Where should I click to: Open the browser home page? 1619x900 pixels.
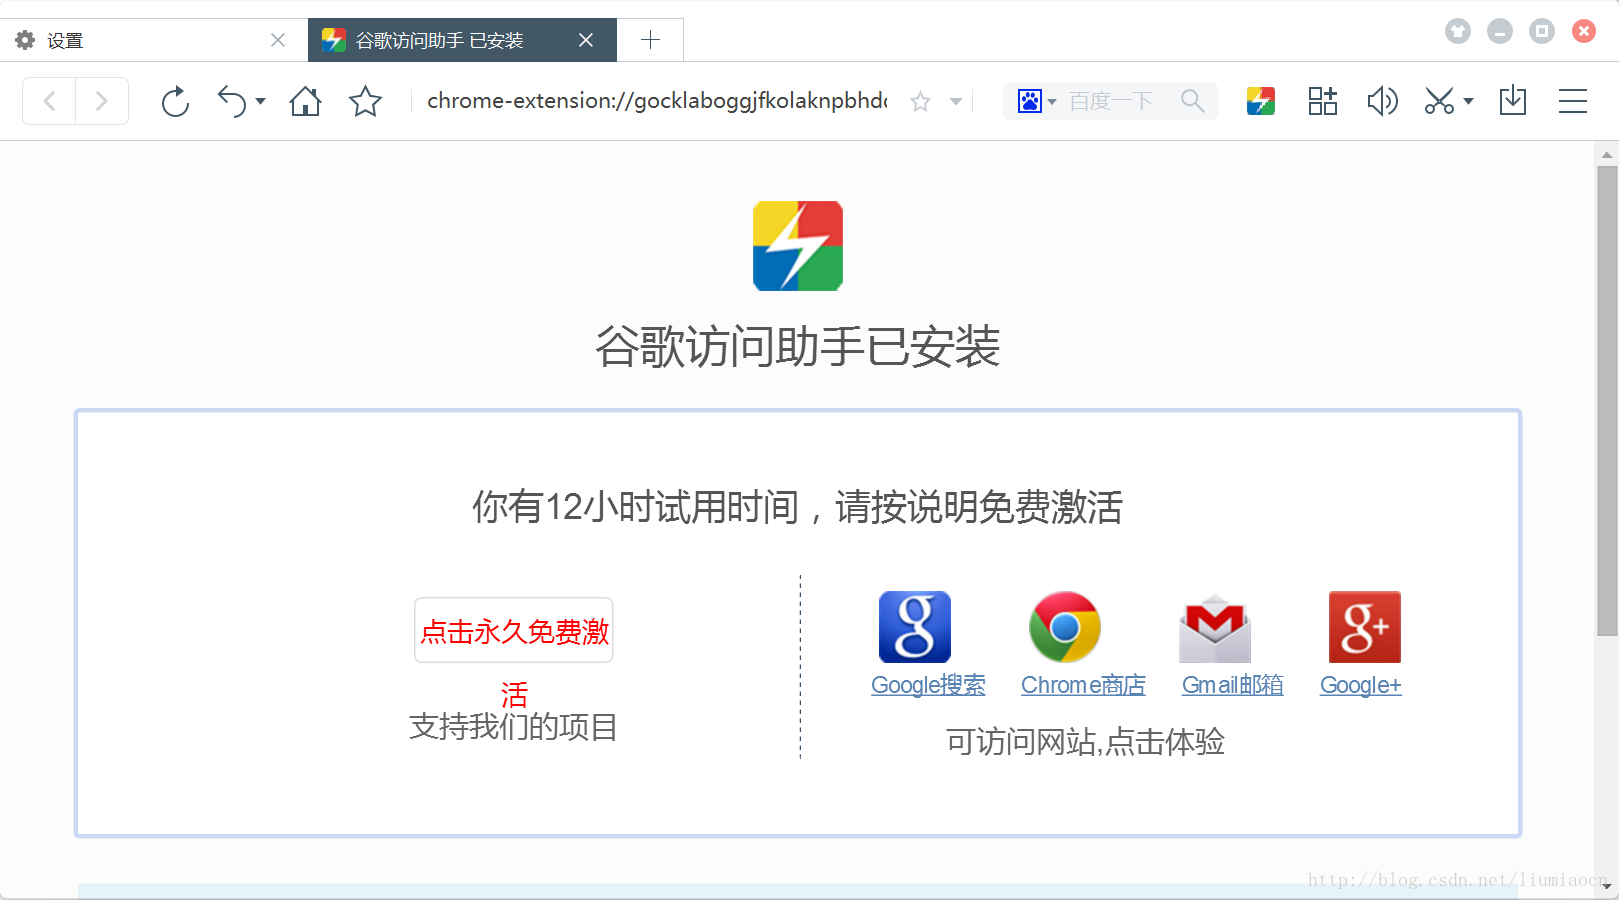point(305,101)
